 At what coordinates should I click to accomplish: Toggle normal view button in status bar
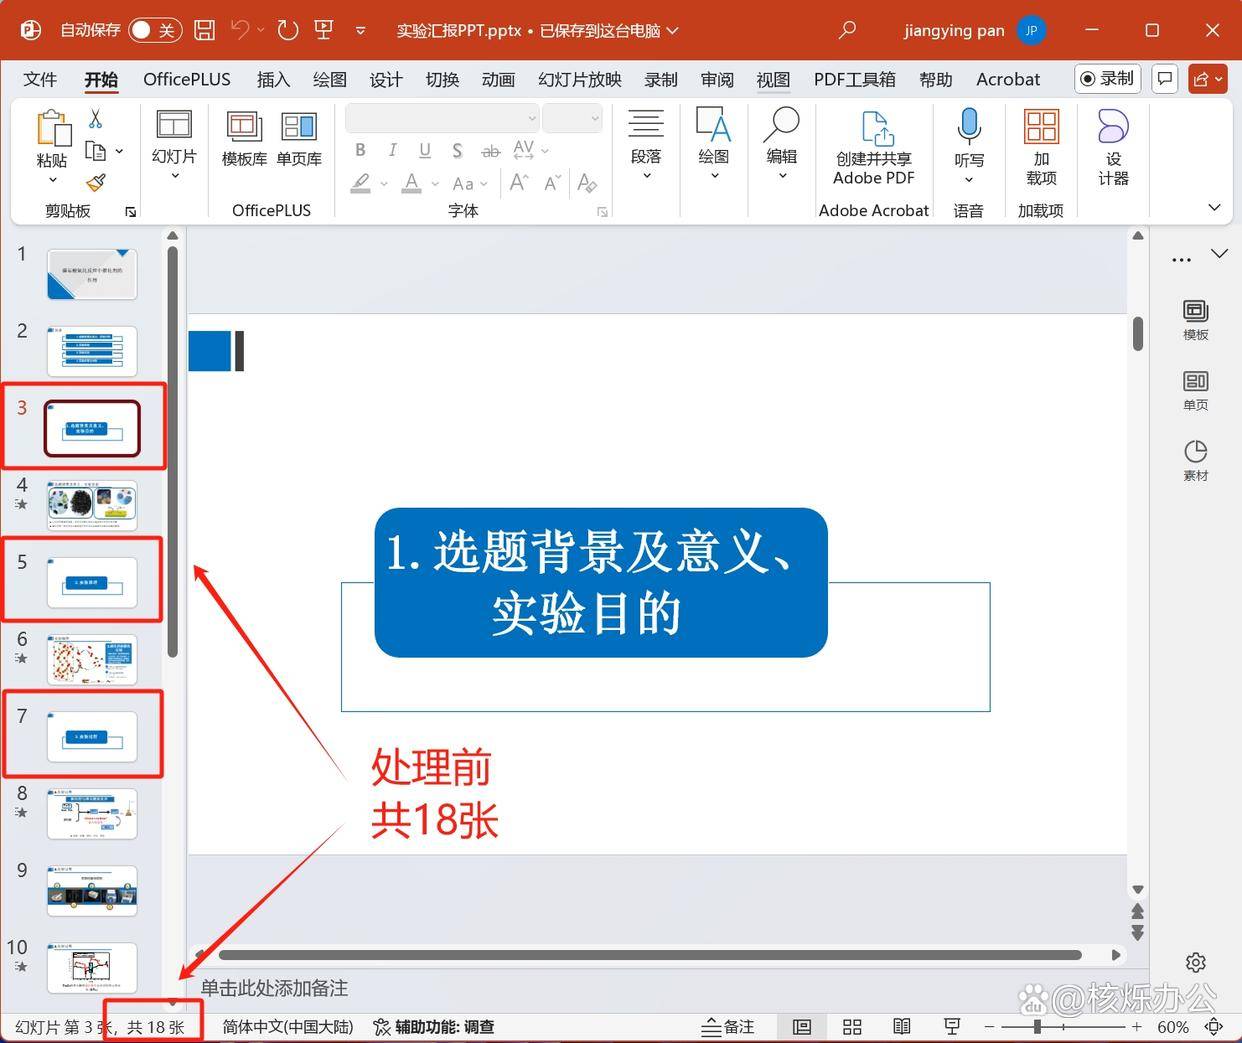(x=802, y=1027)
